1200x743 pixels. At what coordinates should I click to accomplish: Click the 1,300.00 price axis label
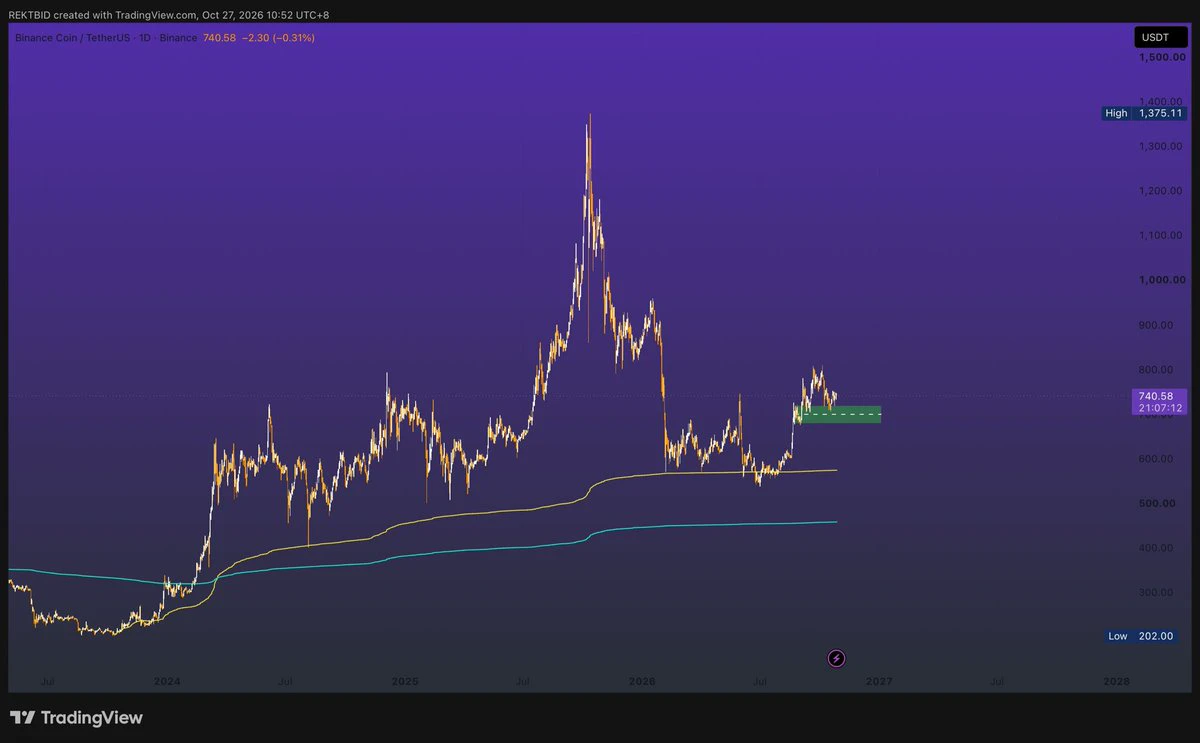coord(1161,146)
